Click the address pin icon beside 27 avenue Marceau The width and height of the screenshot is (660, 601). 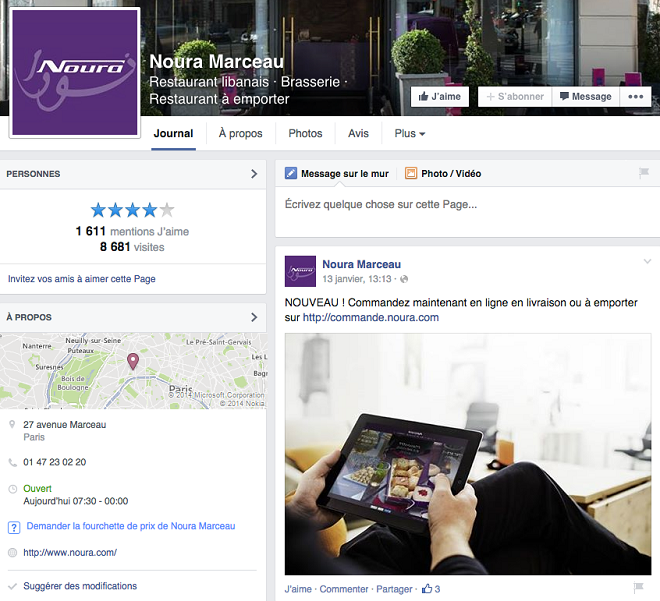tap(12, 424)
